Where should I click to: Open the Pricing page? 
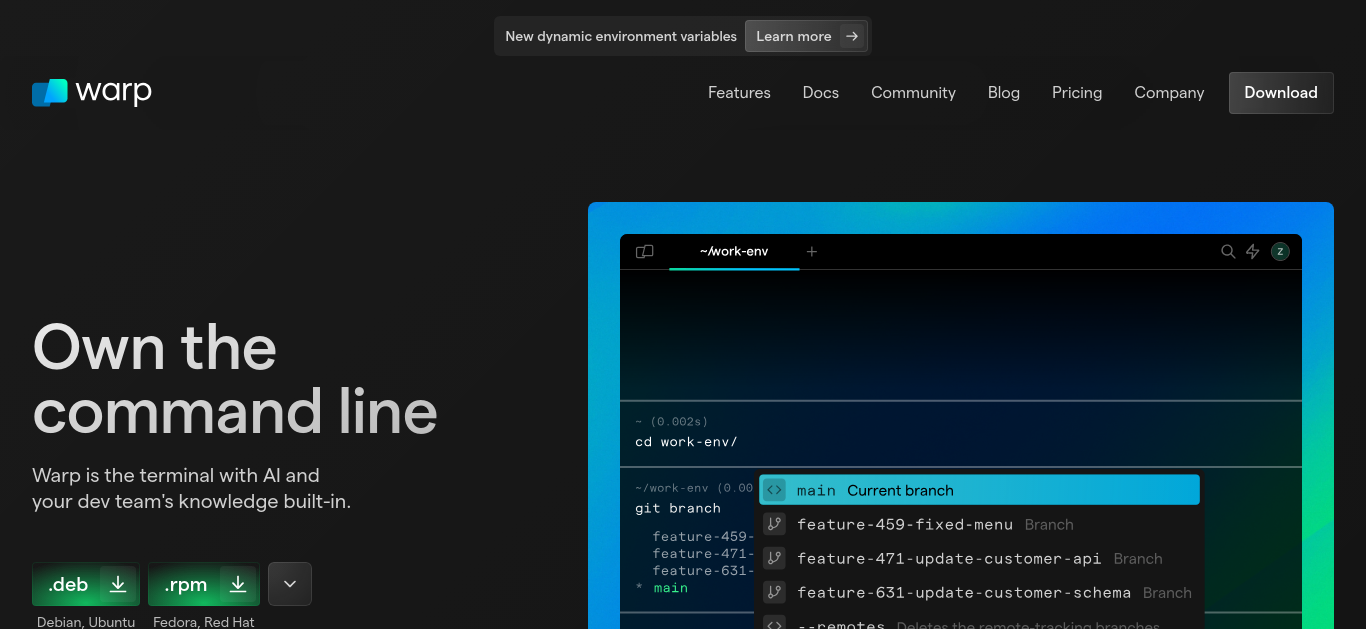1077,93
